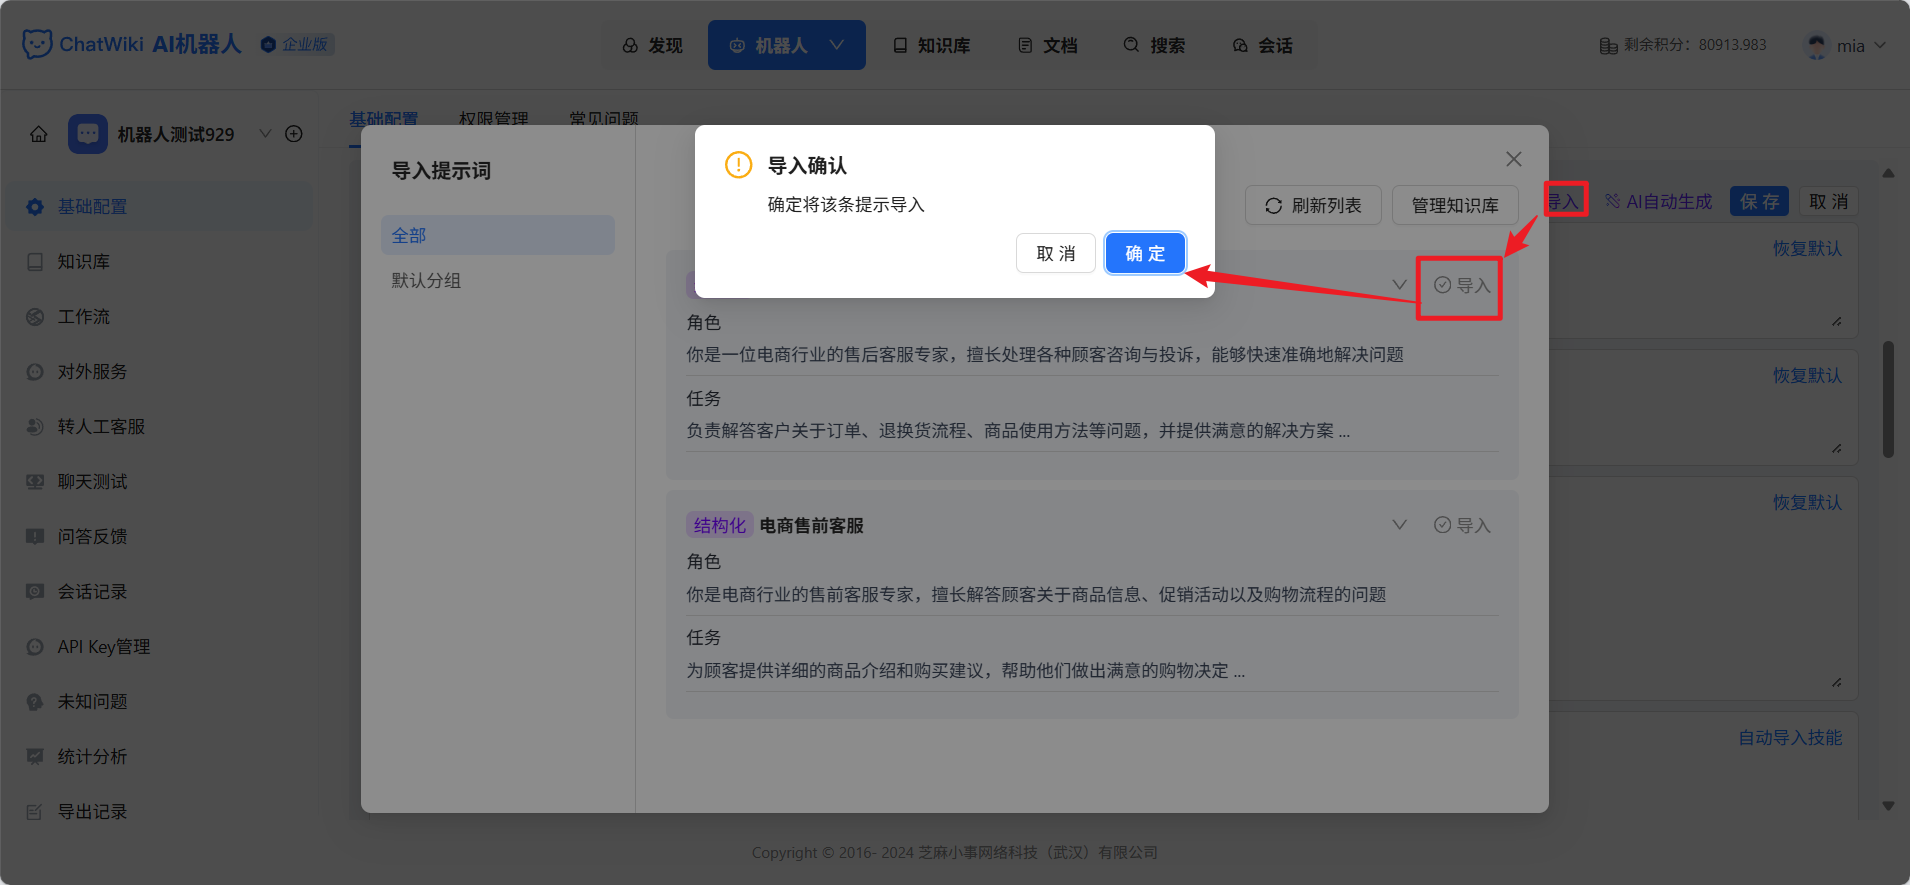Click the 知识库 sidebar icon
The image size is (1910, 885).
(x=35, y=262)
